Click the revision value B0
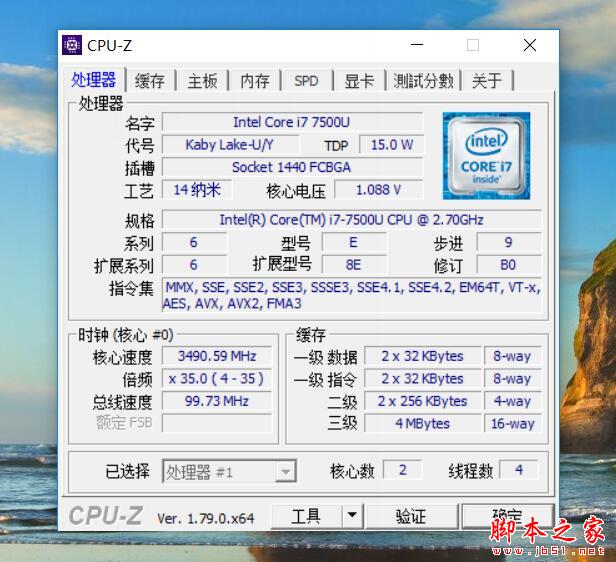 pyautogui.click(x=509, y=265)
